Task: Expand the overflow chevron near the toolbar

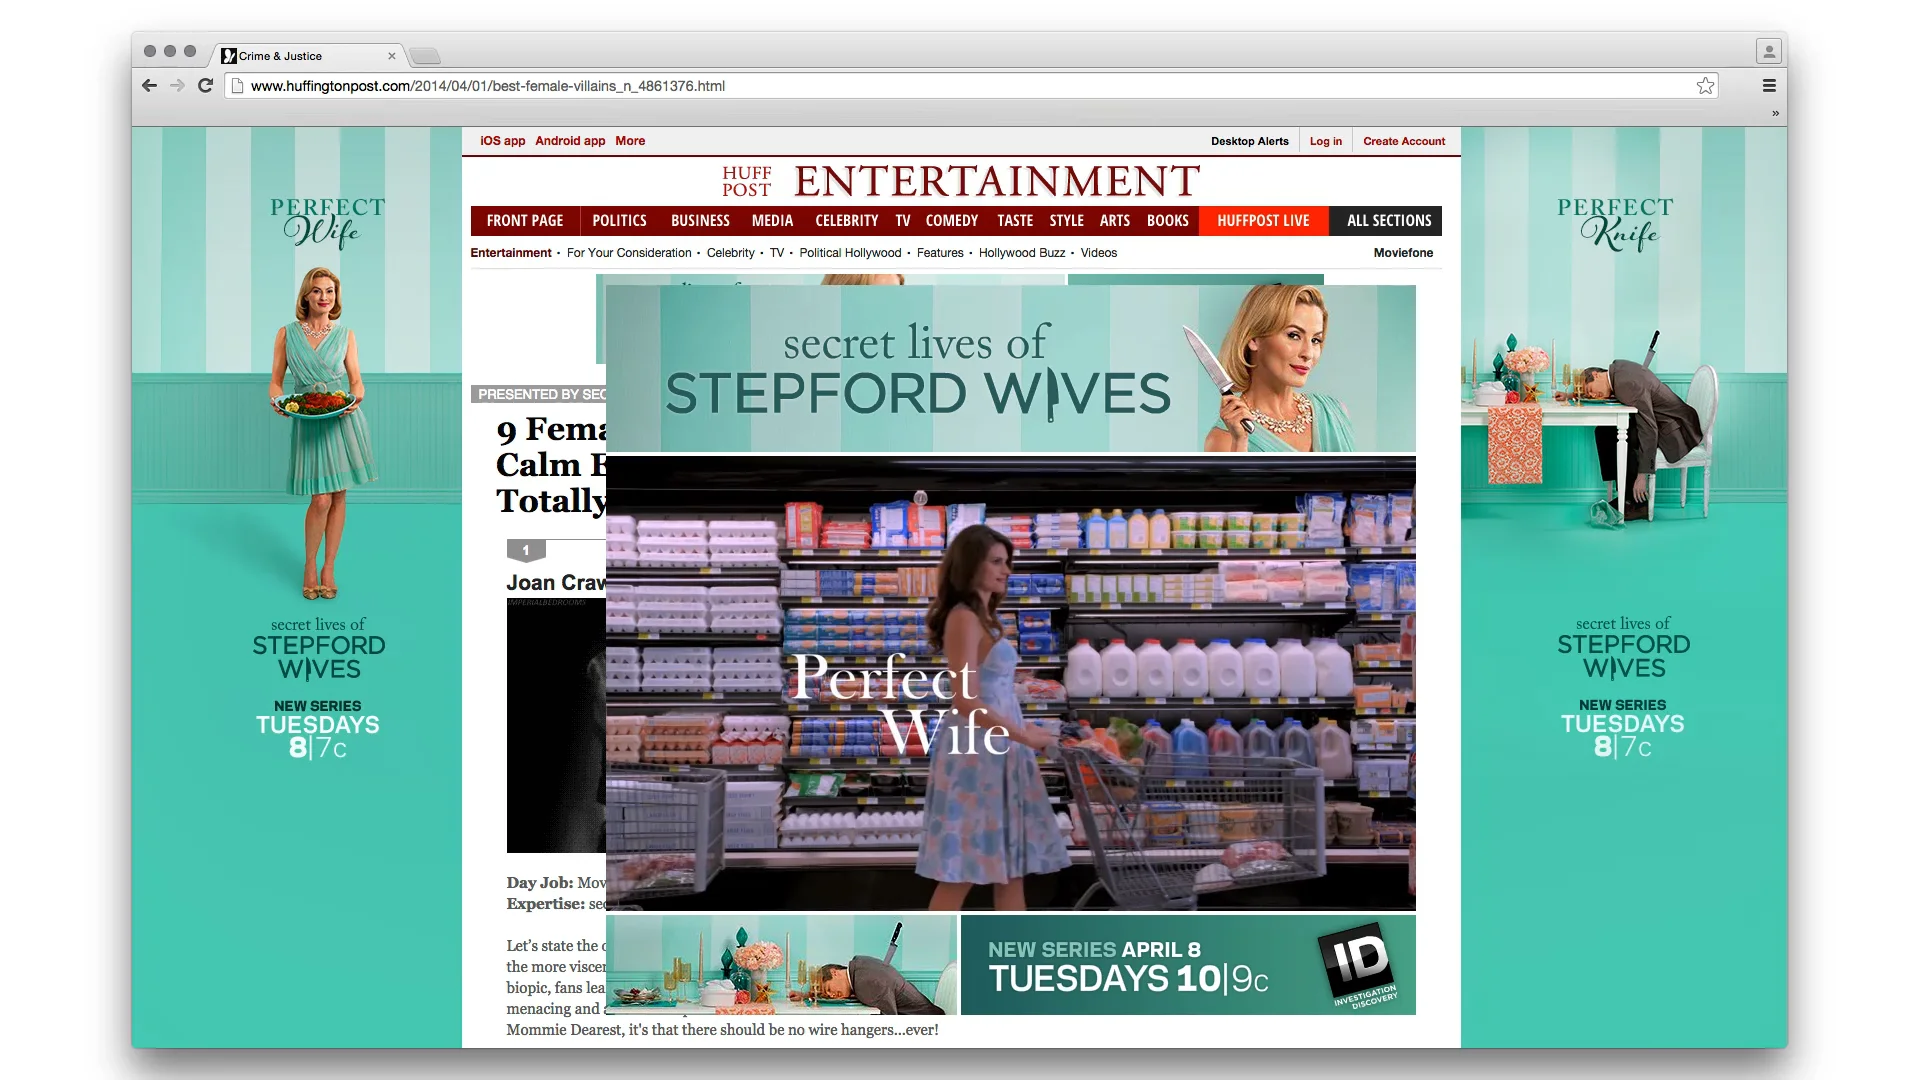Action: [x=1774, y=112]
